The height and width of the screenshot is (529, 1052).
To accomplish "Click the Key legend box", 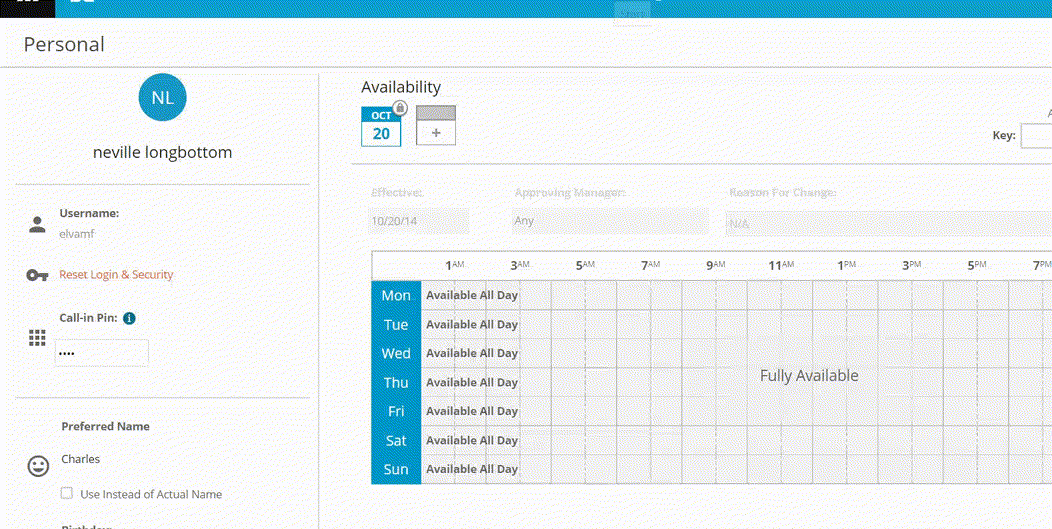I will (1036, 136).
